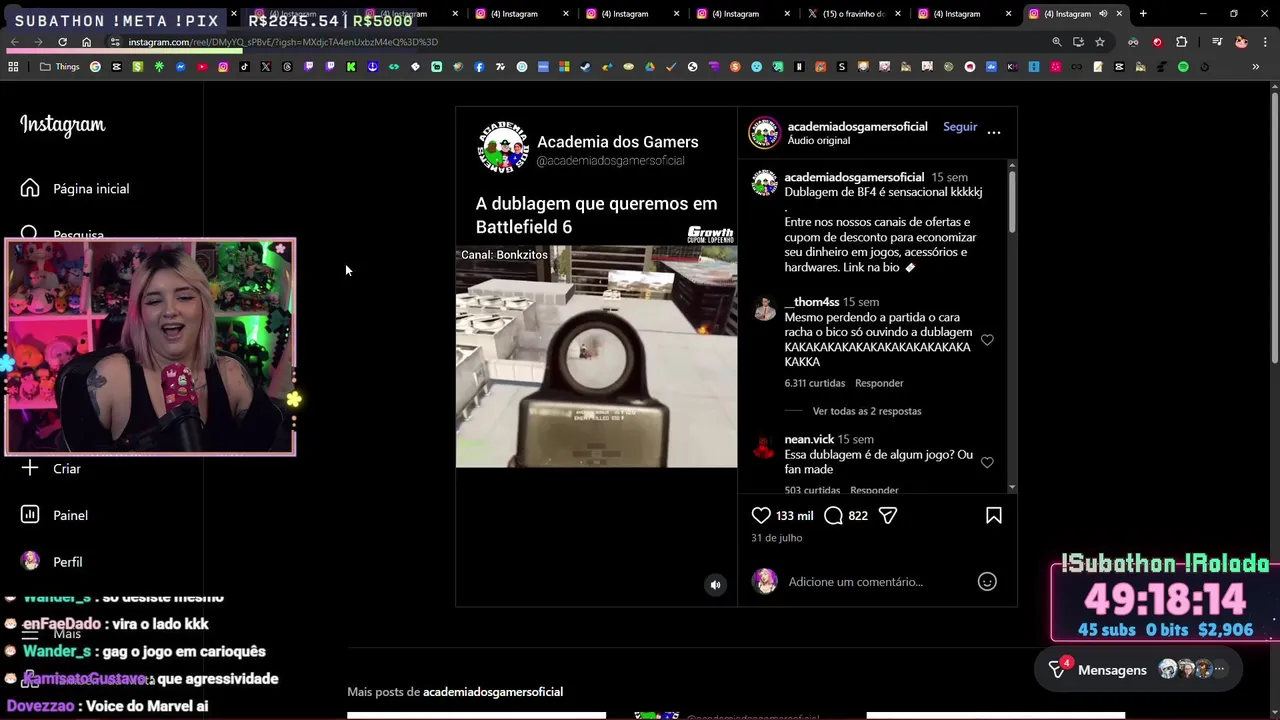
Task: Follow the account via Seguir
Action: coord(960,127)
